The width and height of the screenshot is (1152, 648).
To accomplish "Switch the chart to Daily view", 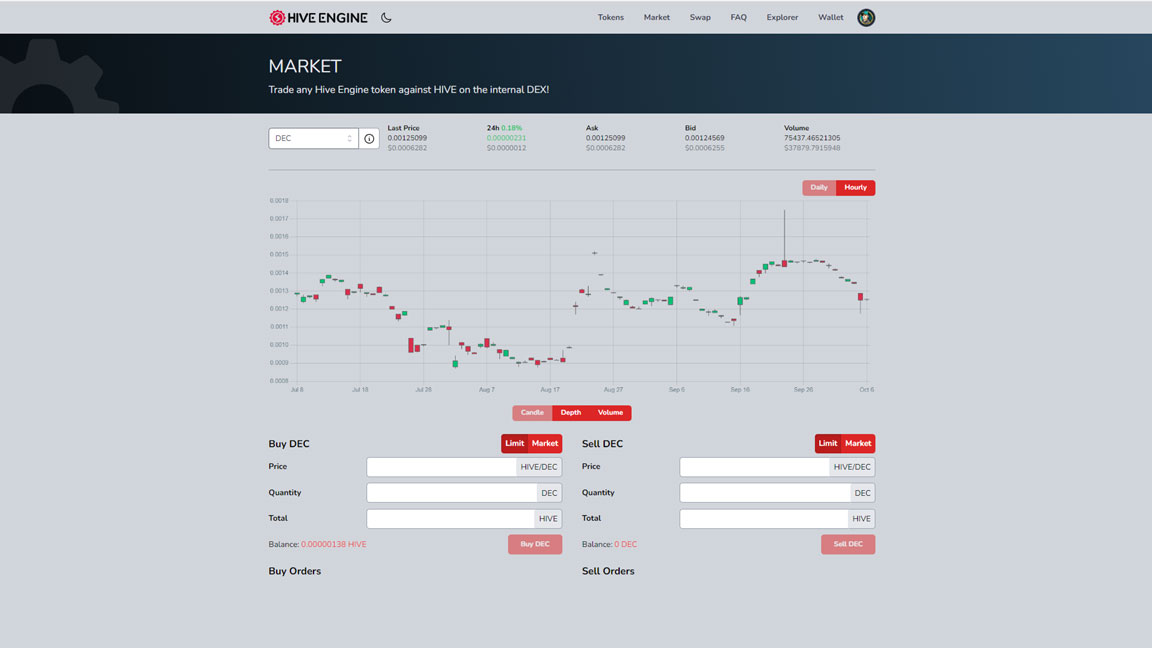I will (819, 188).
